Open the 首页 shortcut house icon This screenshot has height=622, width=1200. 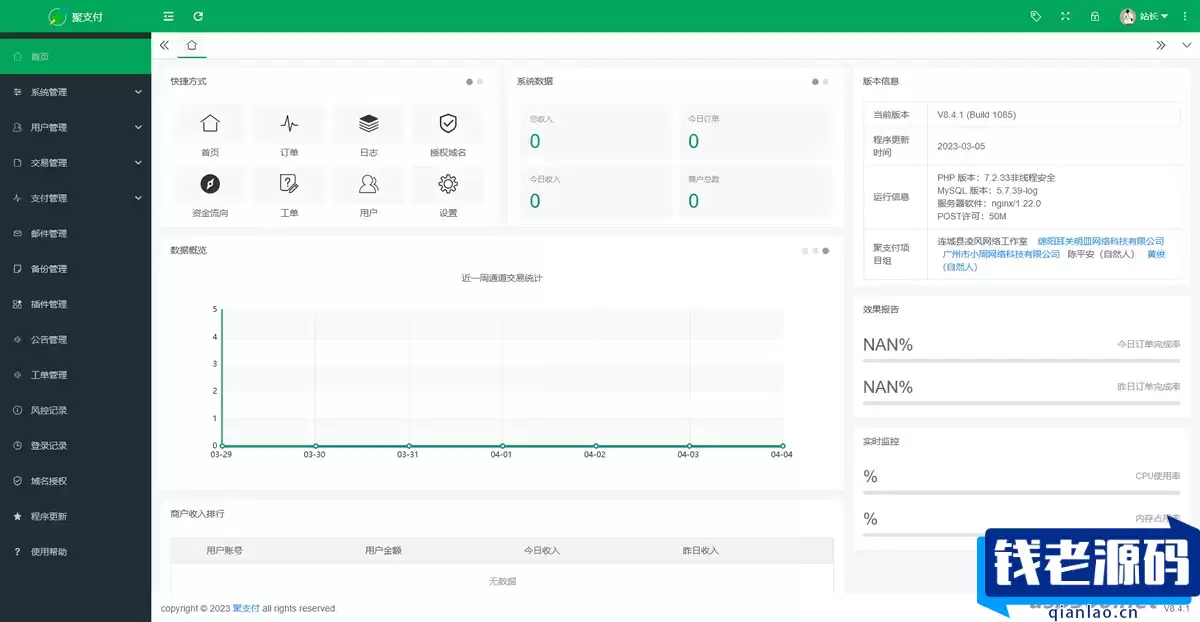pos(210,124)
